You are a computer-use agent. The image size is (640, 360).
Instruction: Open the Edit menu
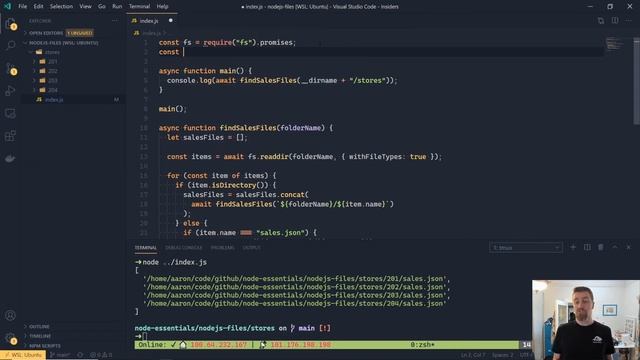[38, 6]
